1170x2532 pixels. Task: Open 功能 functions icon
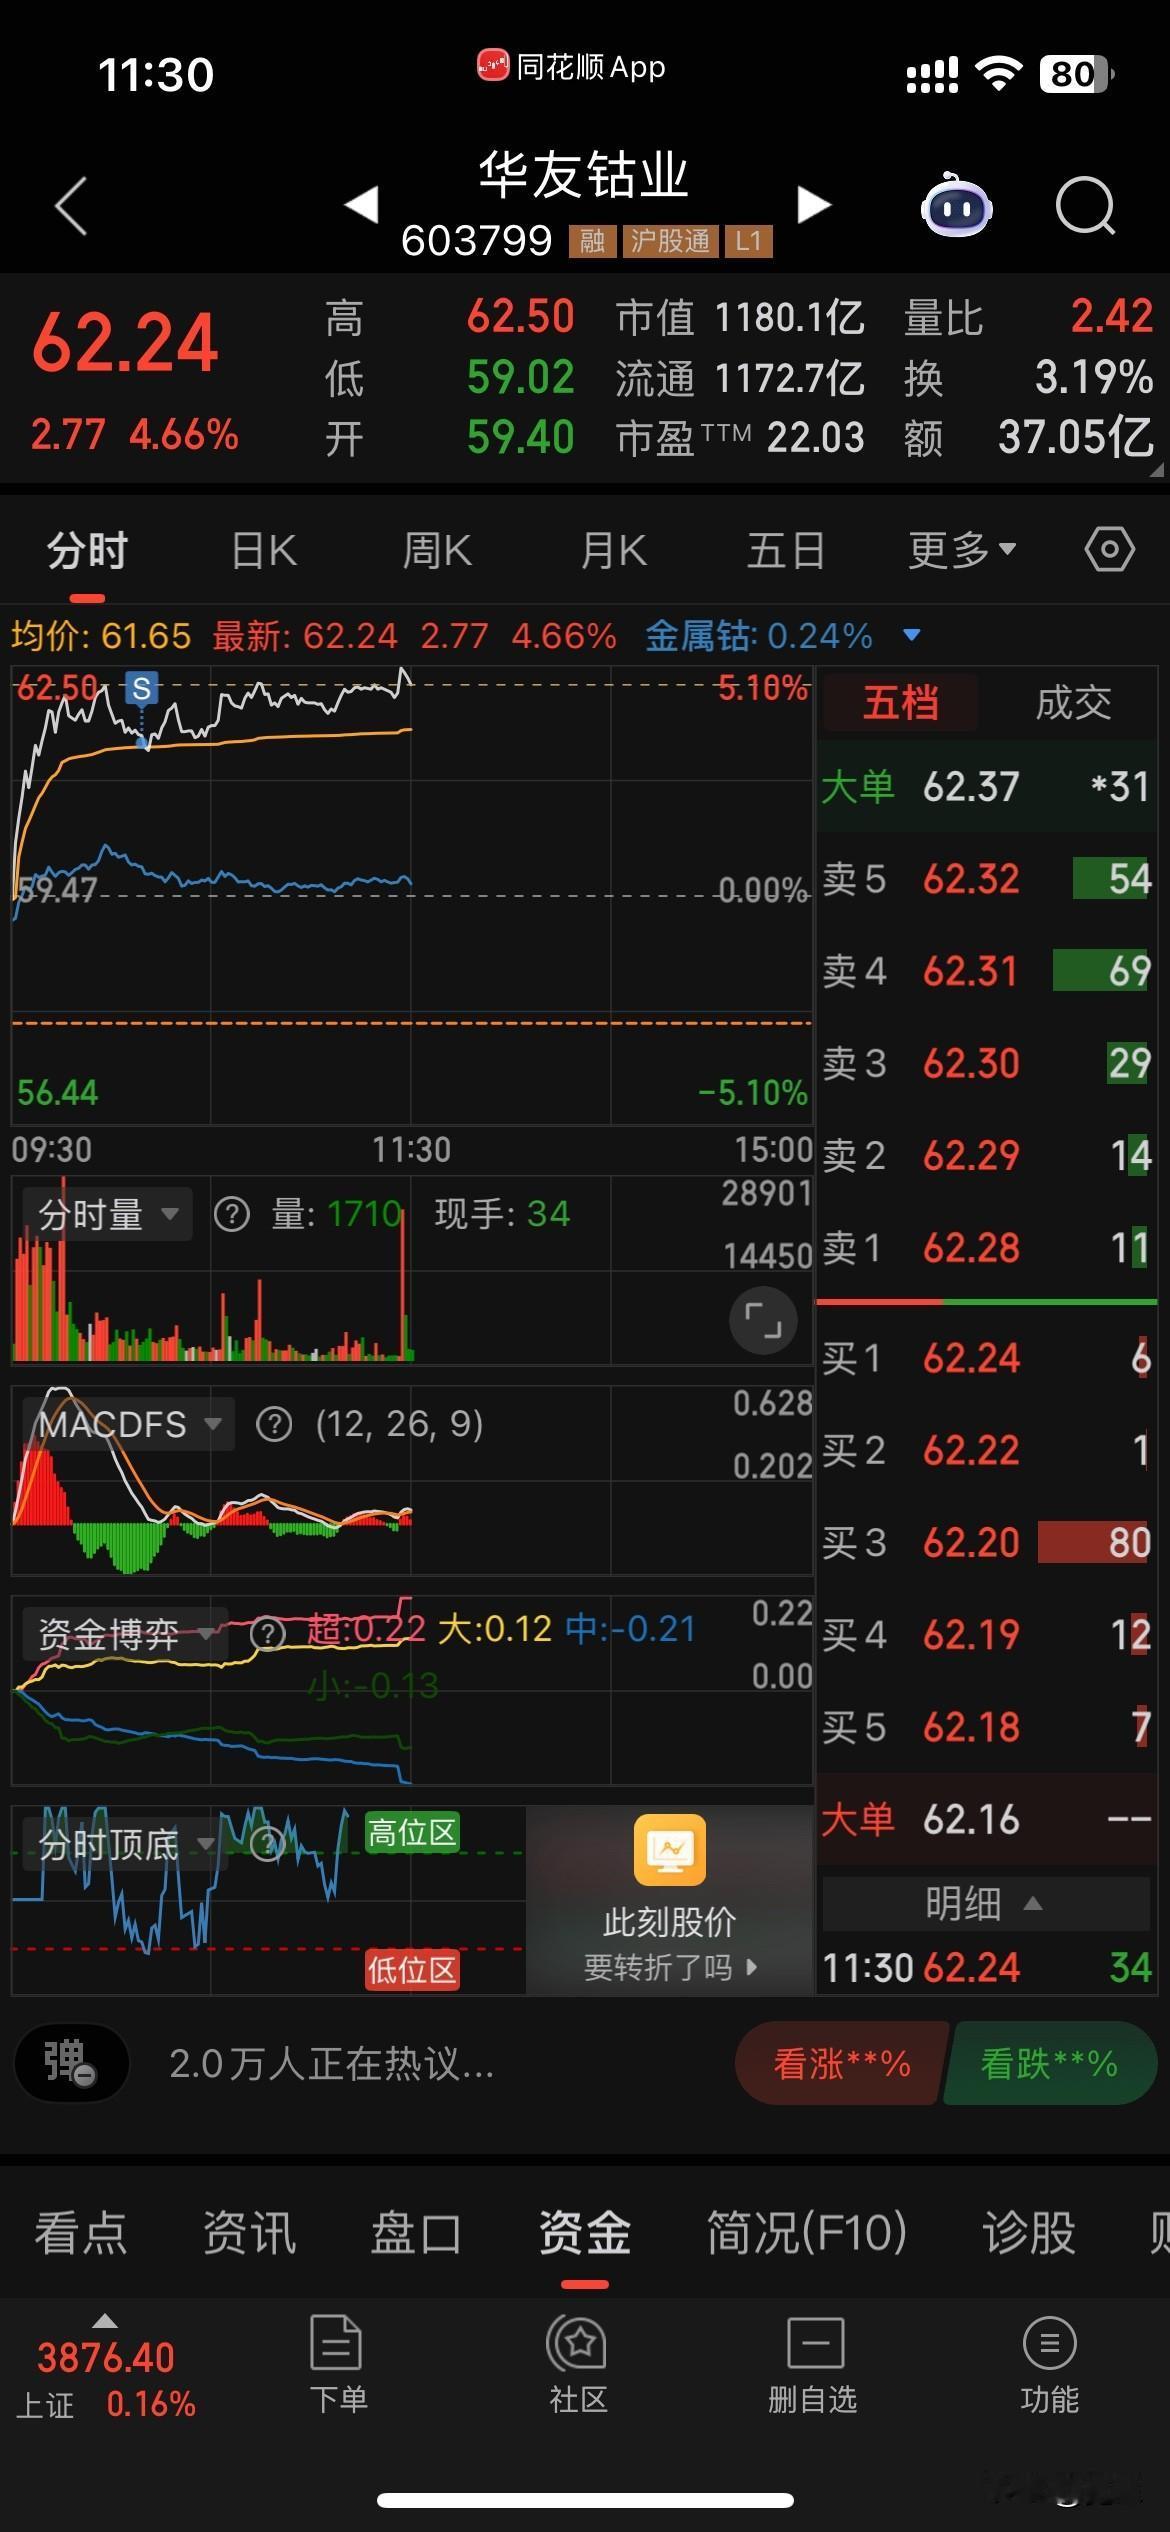(1049, 2365)
